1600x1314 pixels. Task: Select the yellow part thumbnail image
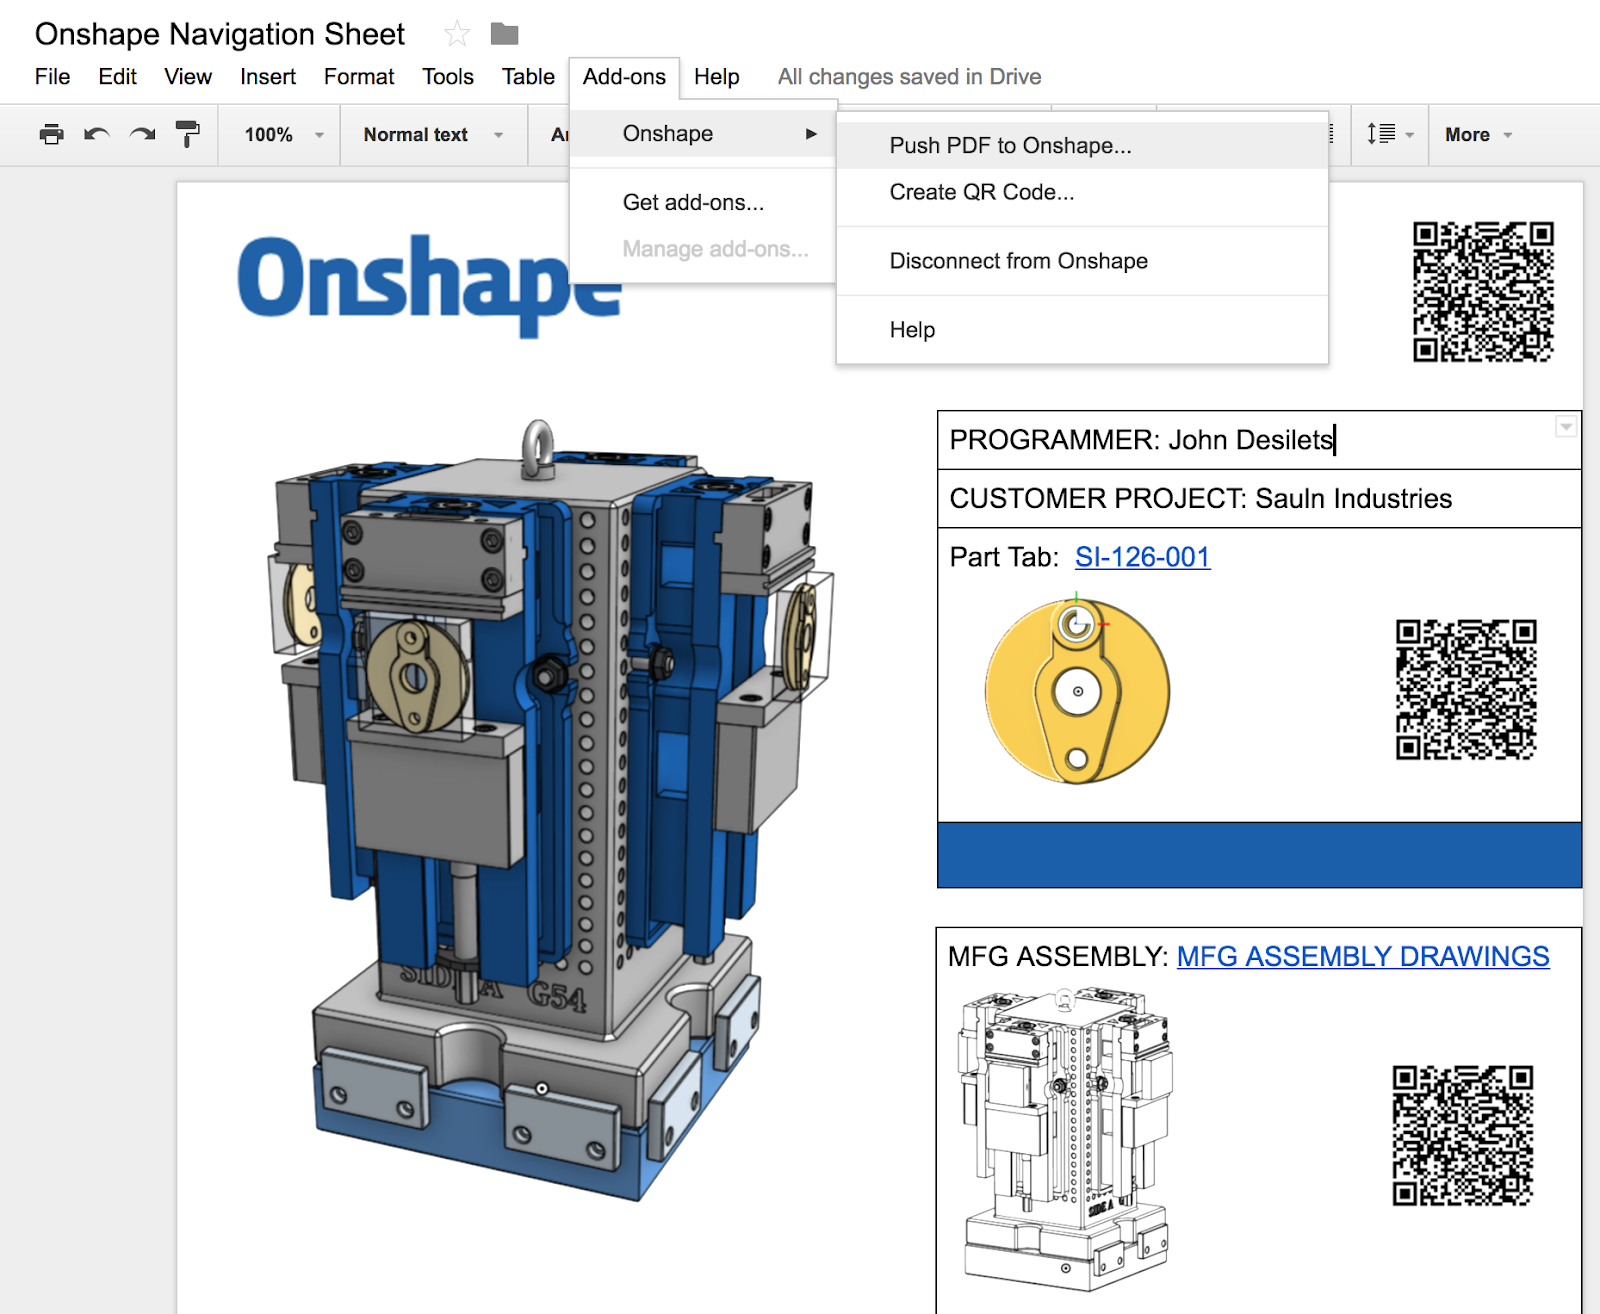click(x=1077, y=690)
